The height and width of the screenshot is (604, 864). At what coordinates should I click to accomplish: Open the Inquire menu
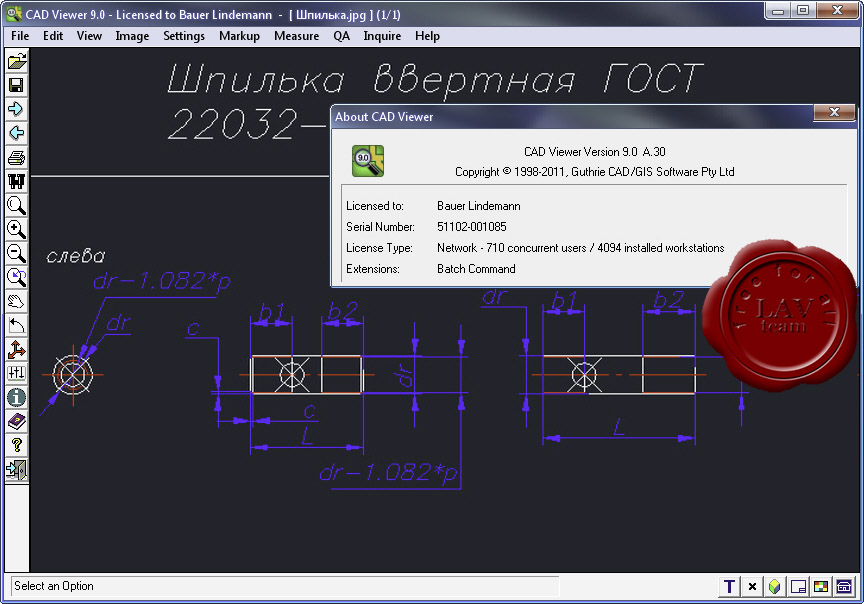[x=382, y=36]
